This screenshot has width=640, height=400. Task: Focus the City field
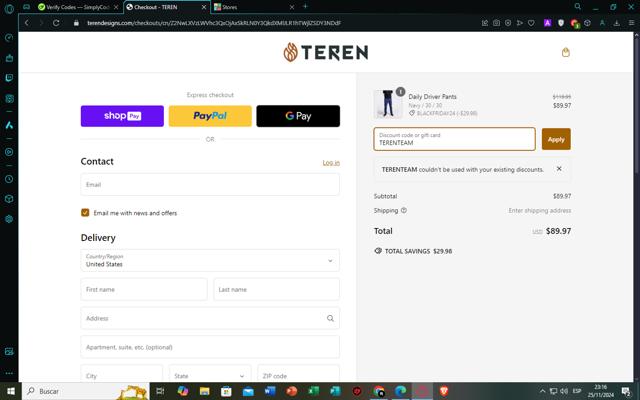click(x=122, y=376)
